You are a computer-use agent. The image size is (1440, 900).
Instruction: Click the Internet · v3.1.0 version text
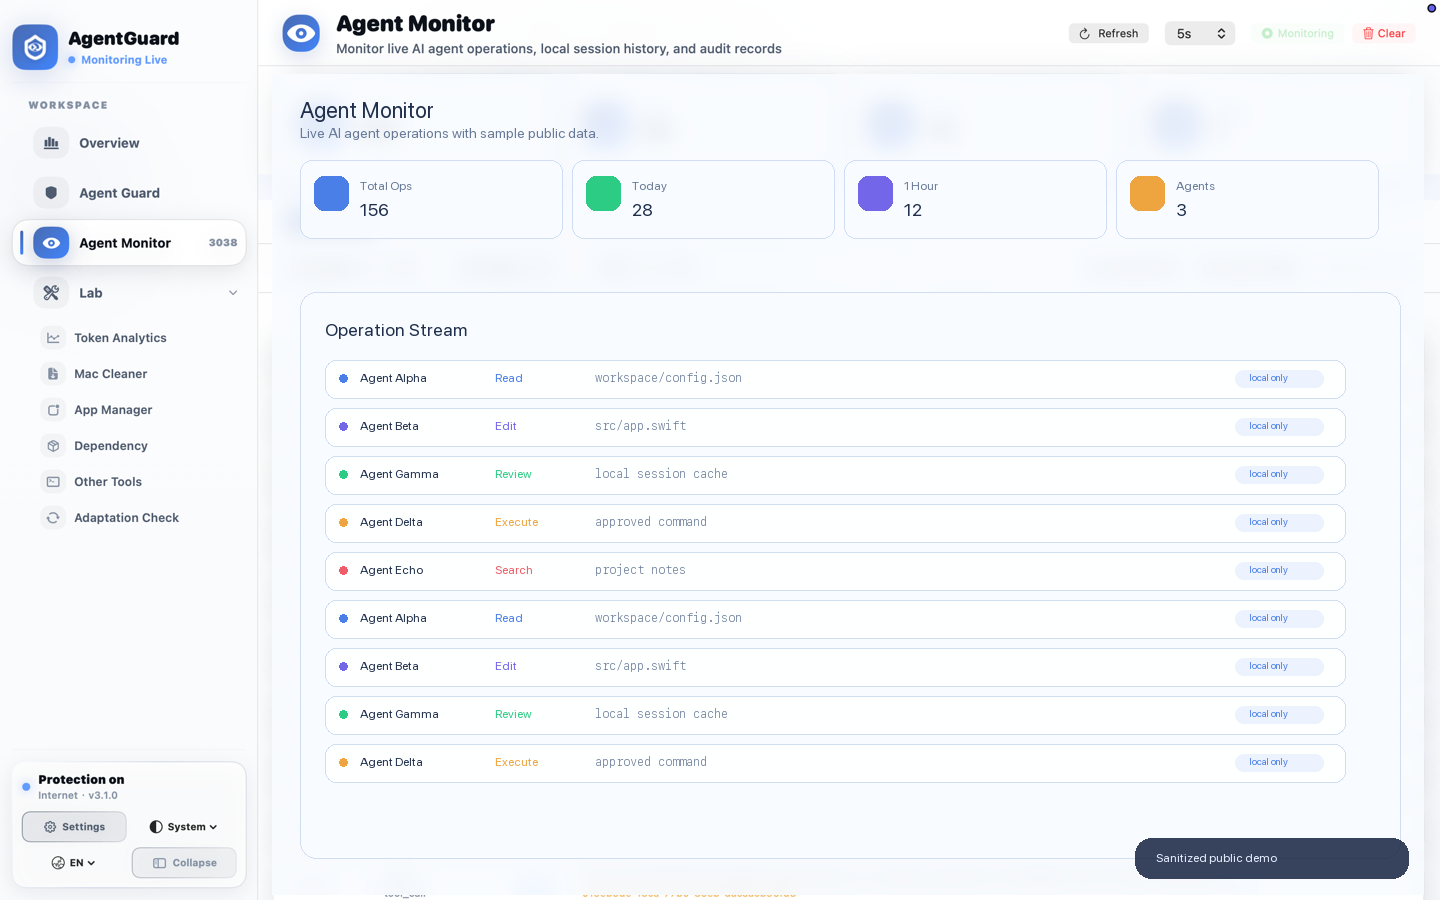pyautogui.click(x=78, y=796)
